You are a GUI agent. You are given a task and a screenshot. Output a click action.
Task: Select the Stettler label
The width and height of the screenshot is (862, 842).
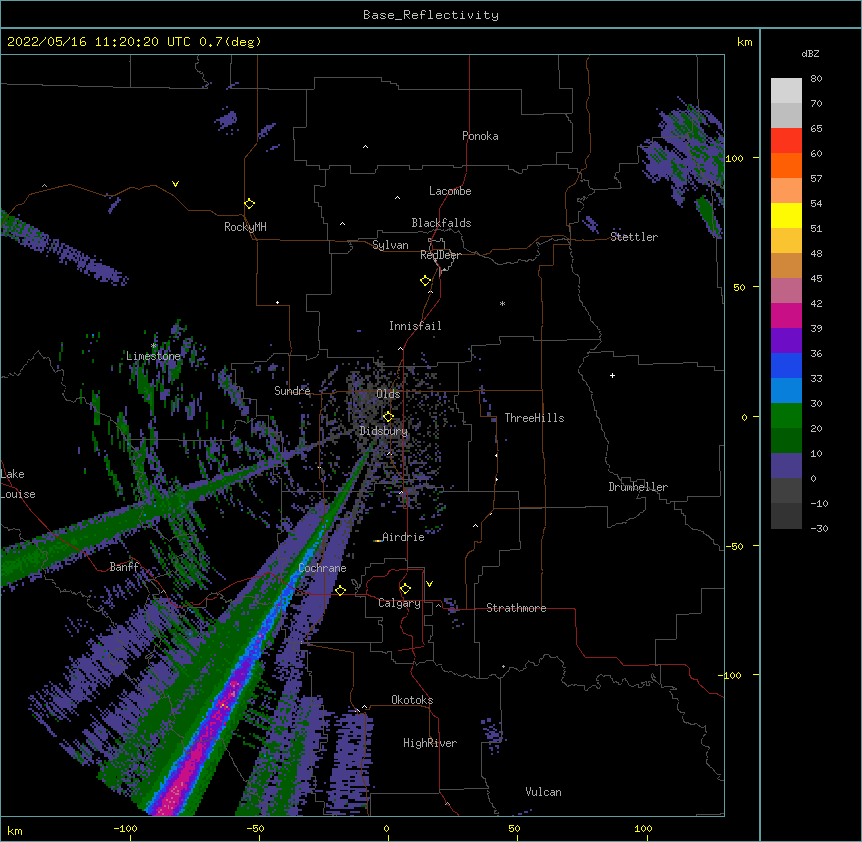pyautogui.click(x=634, y=237)
